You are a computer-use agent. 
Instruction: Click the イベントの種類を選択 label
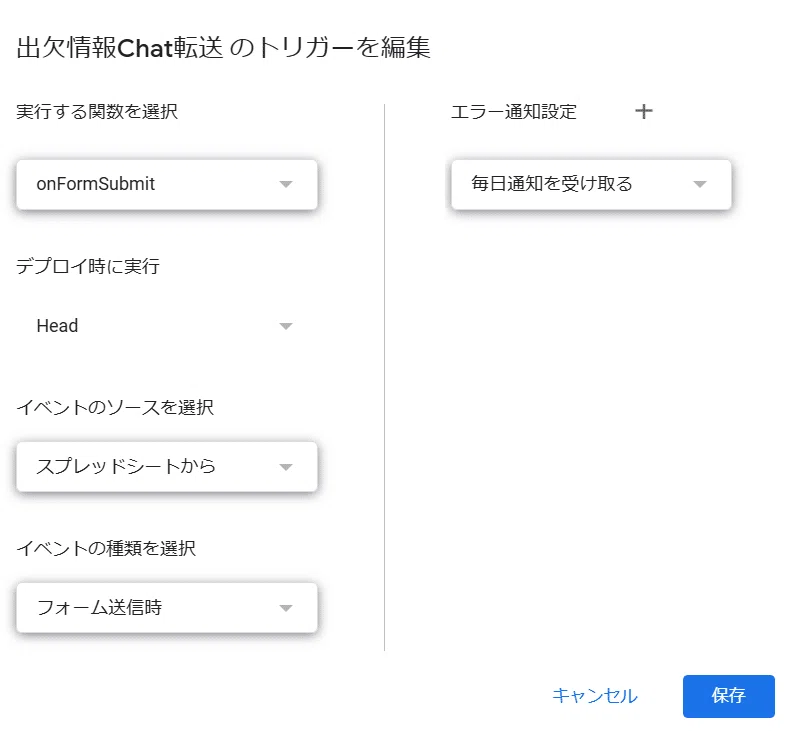pos(106,548)
